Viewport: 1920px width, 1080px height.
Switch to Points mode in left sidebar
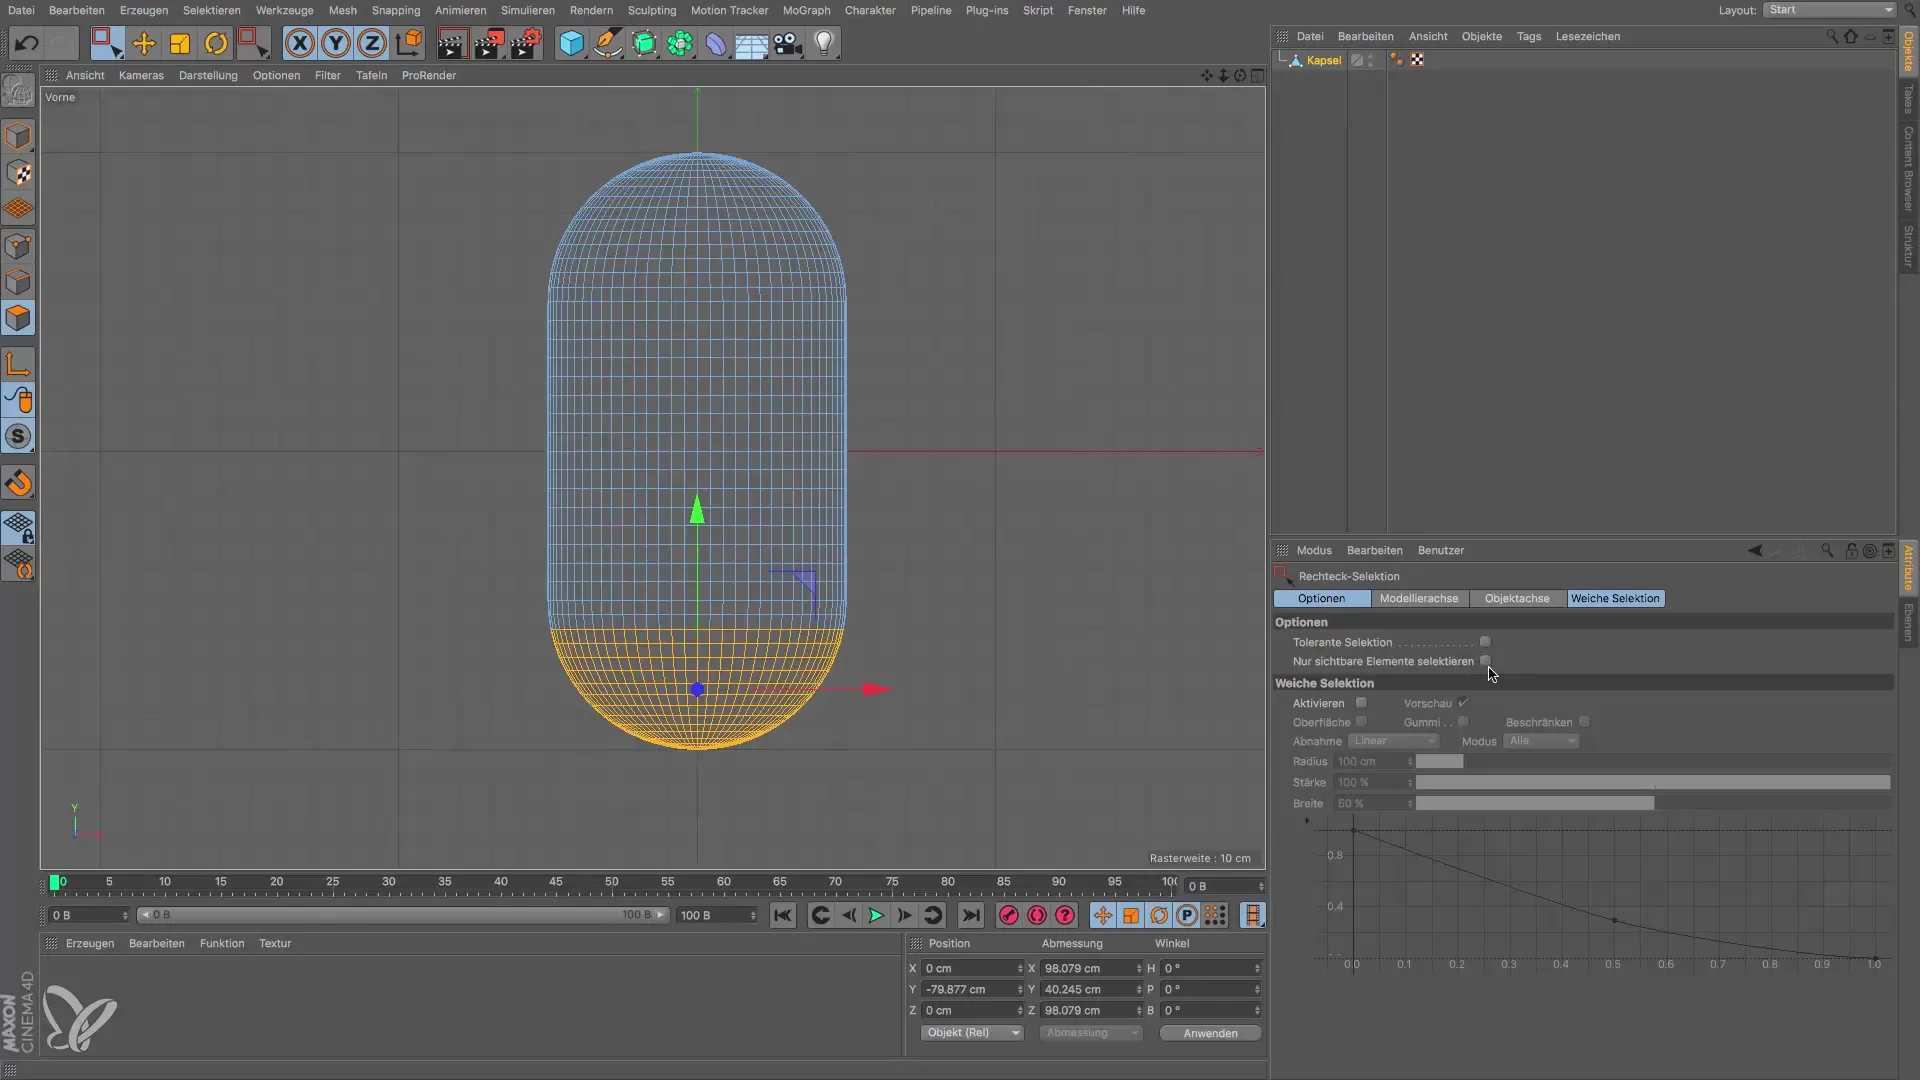(x=18, y=246)
